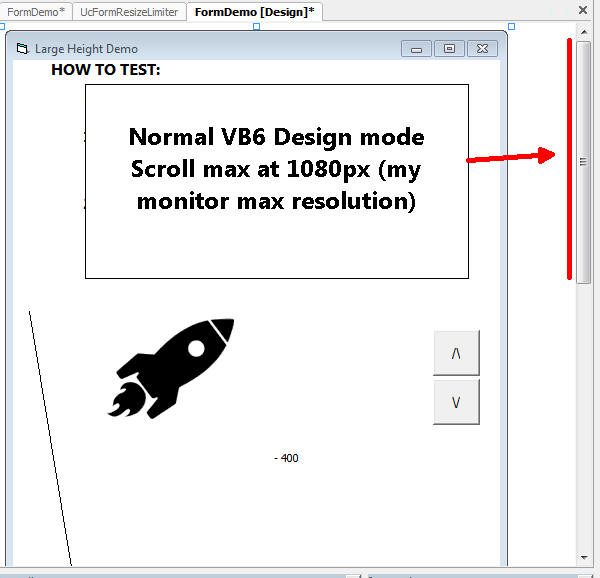Close the Large Height Demo form window
Image resolution: width=600 pixels, height=578 pixels.
coord(482,48)
